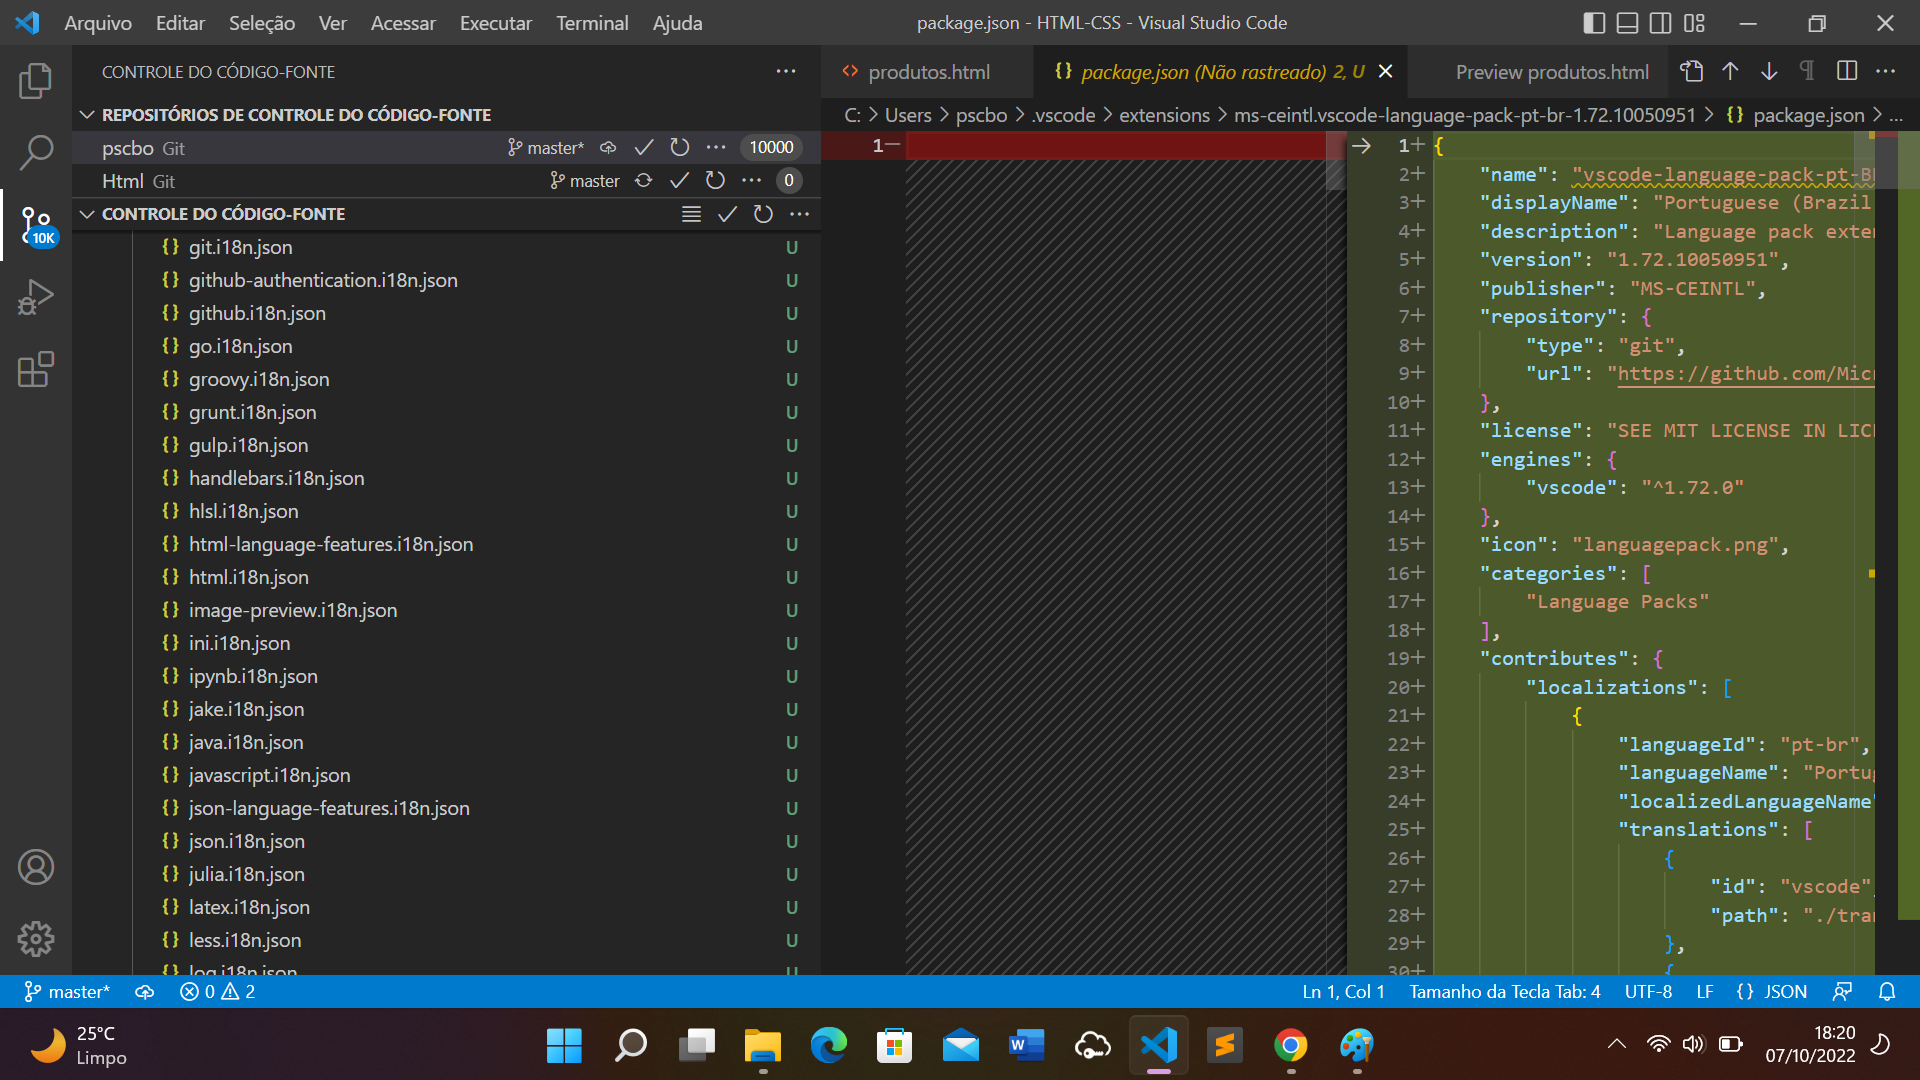Viewport: 1920px width, 1080px height.
Task: Switch to tree view in source control
Action: [691, 214]
